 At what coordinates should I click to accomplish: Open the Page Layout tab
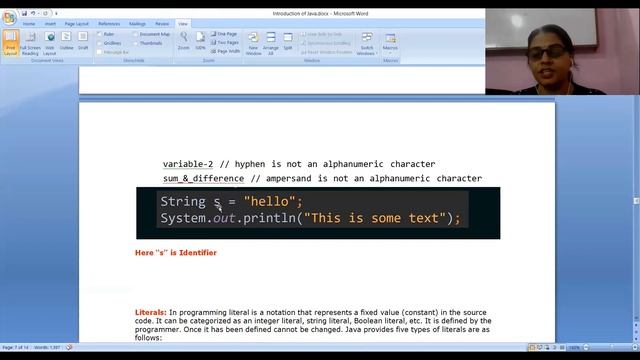[x=76, y=24]
